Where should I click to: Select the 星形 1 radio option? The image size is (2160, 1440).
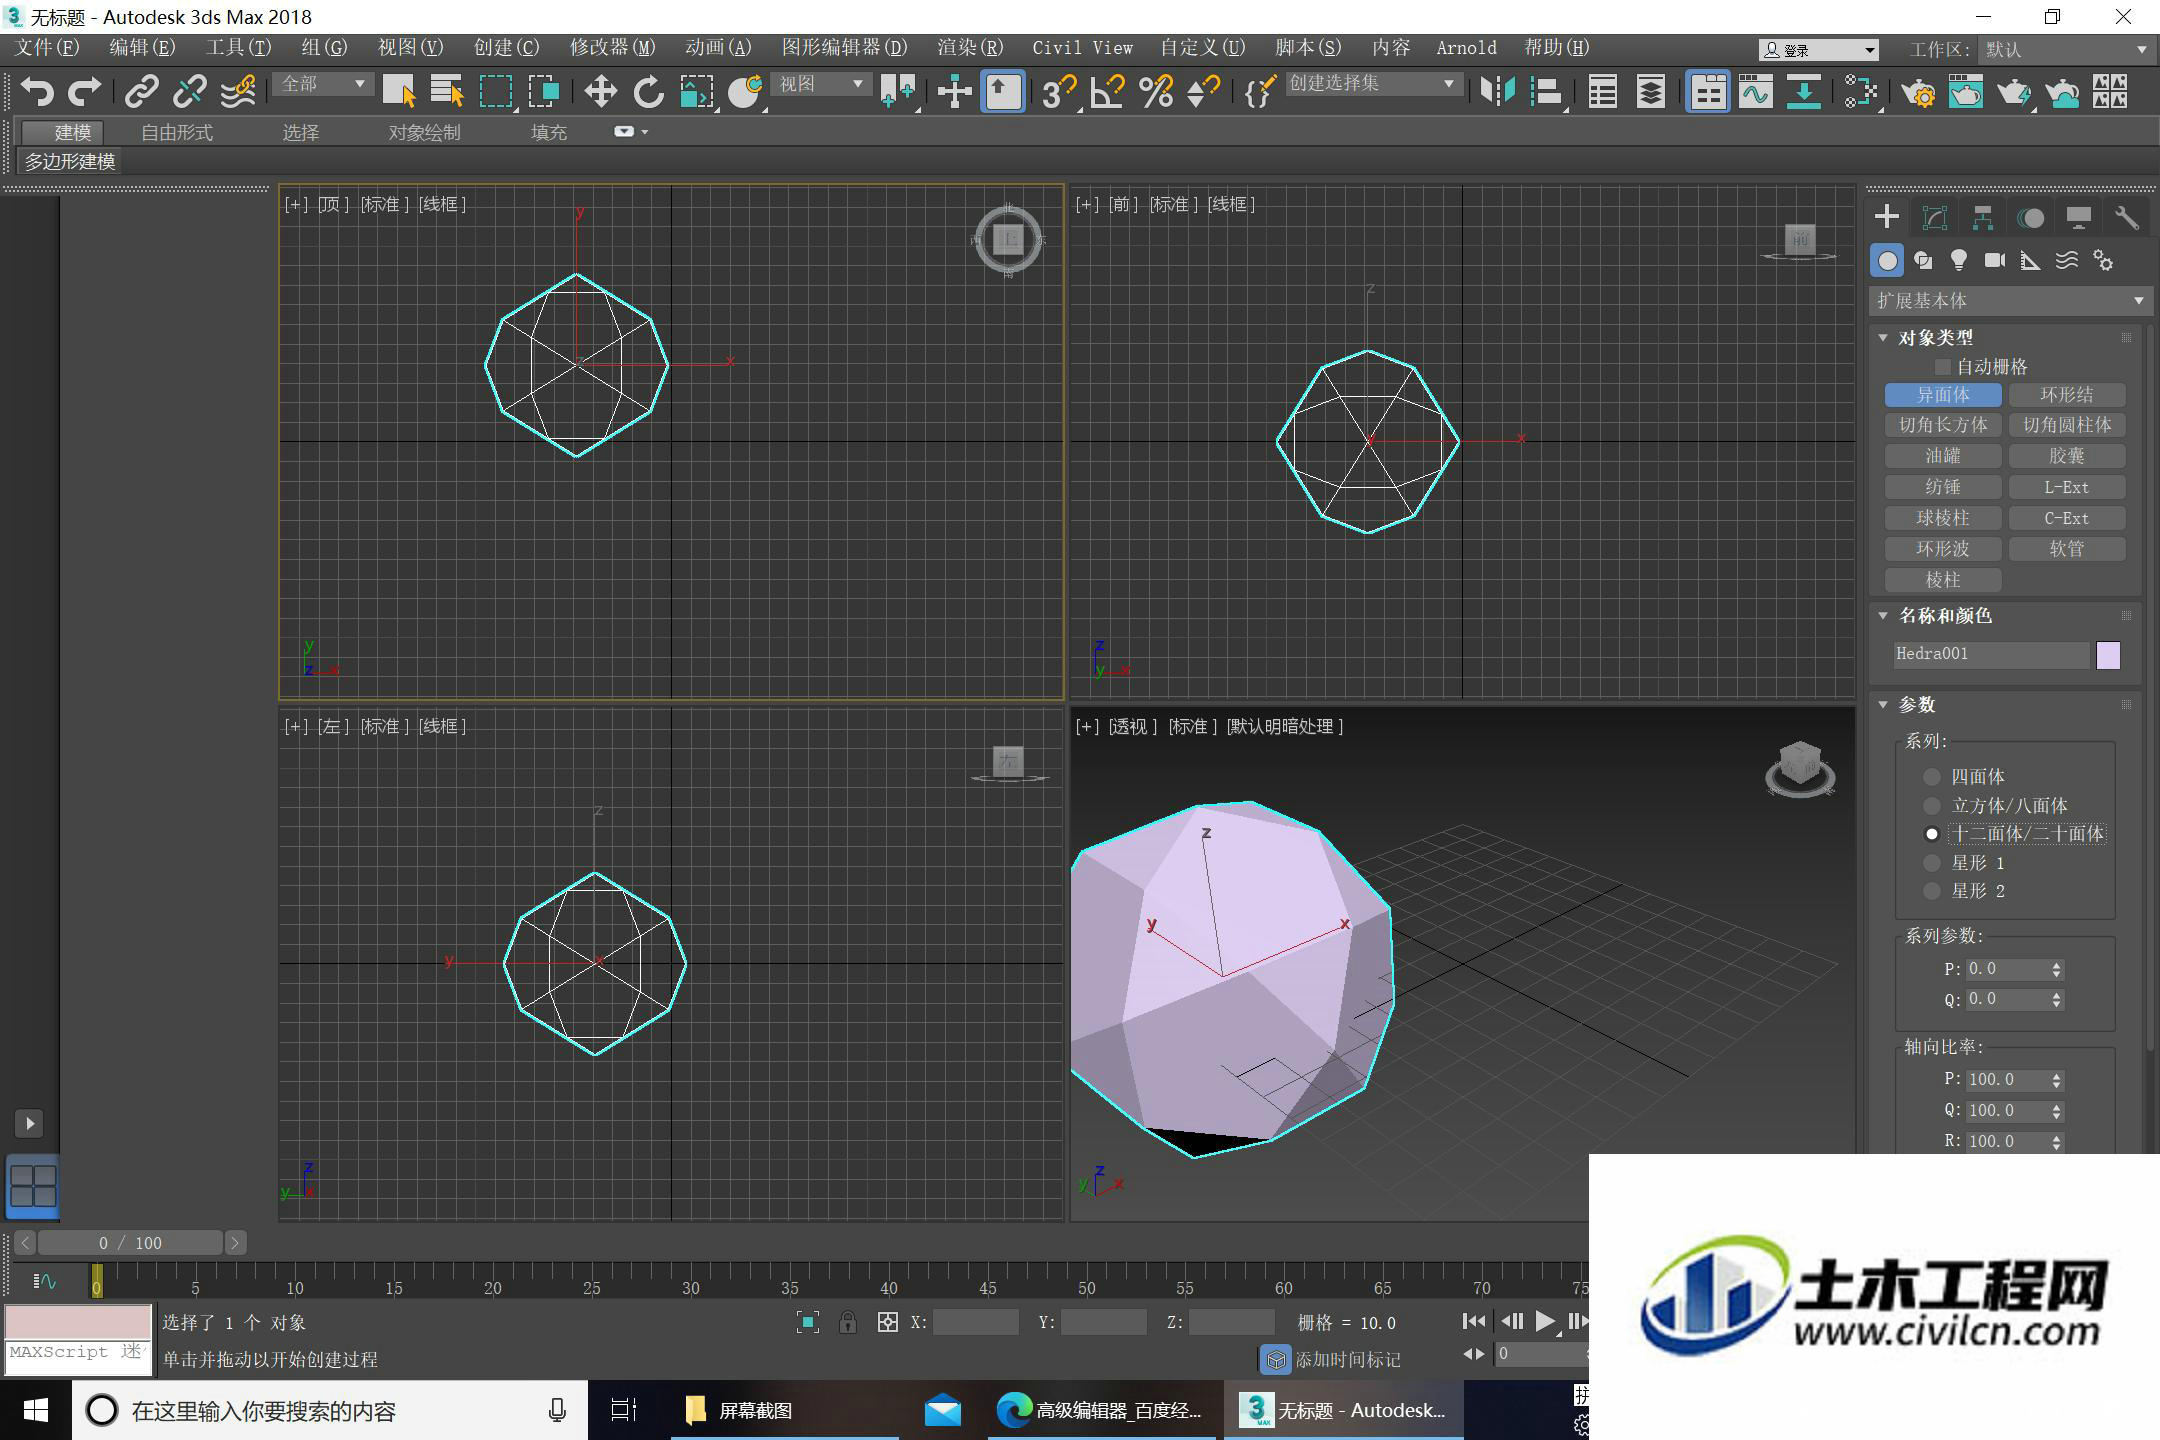(x=1932, y=863)
